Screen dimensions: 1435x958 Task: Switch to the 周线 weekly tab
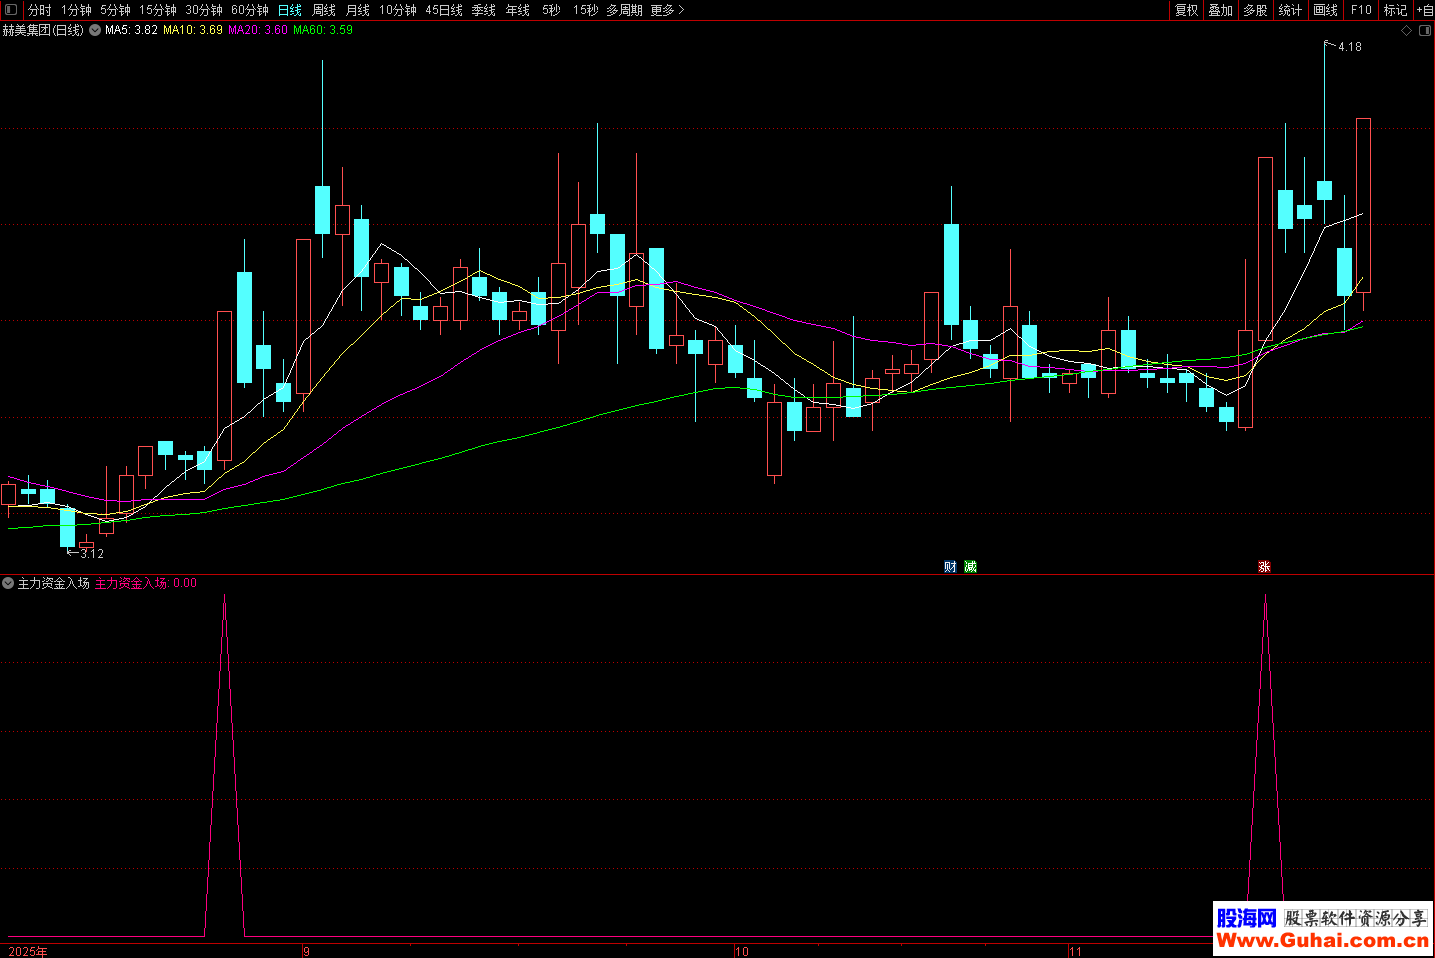pos(324,10)
